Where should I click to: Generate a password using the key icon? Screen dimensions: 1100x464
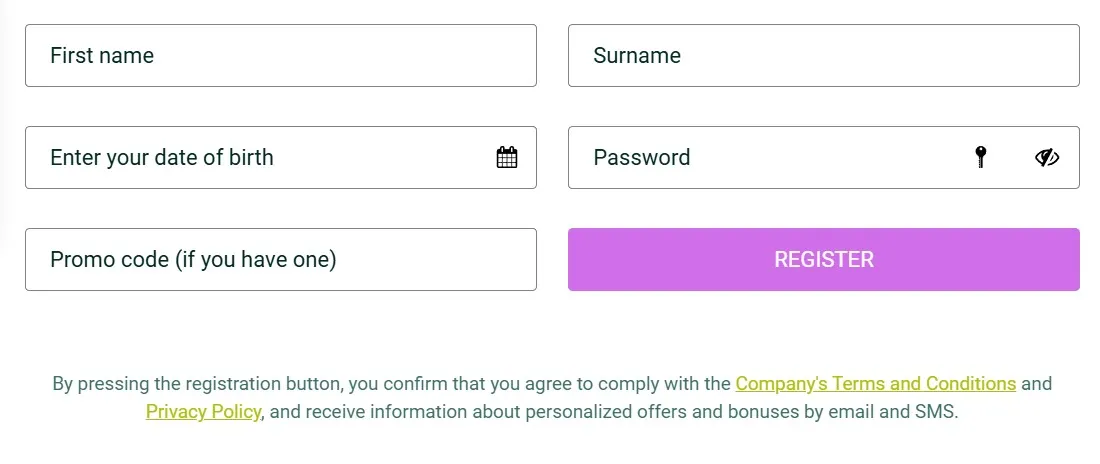click(981, 157)
